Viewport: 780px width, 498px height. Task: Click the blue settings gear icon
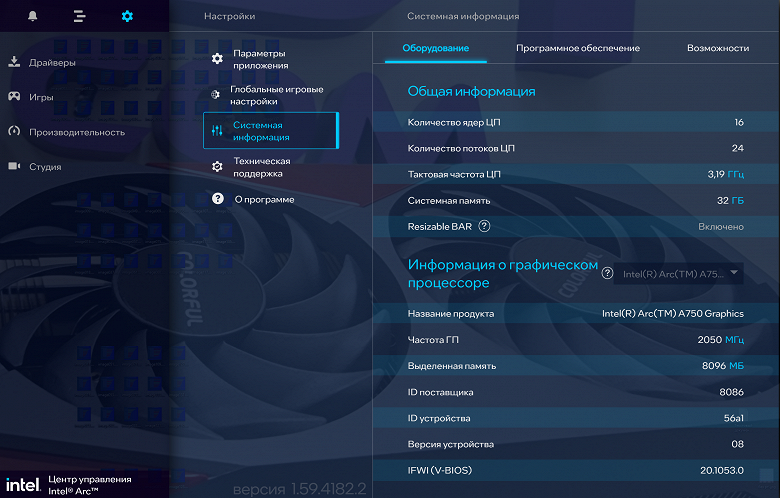(127, 16)
